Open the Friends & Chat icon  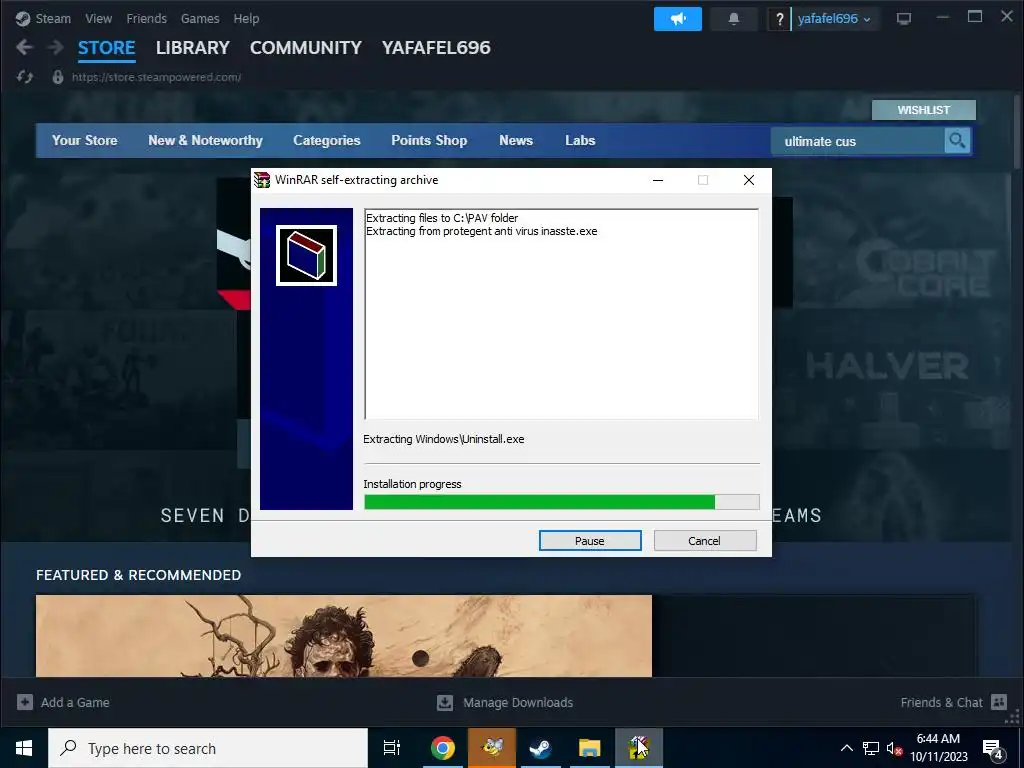pos(999,702)
